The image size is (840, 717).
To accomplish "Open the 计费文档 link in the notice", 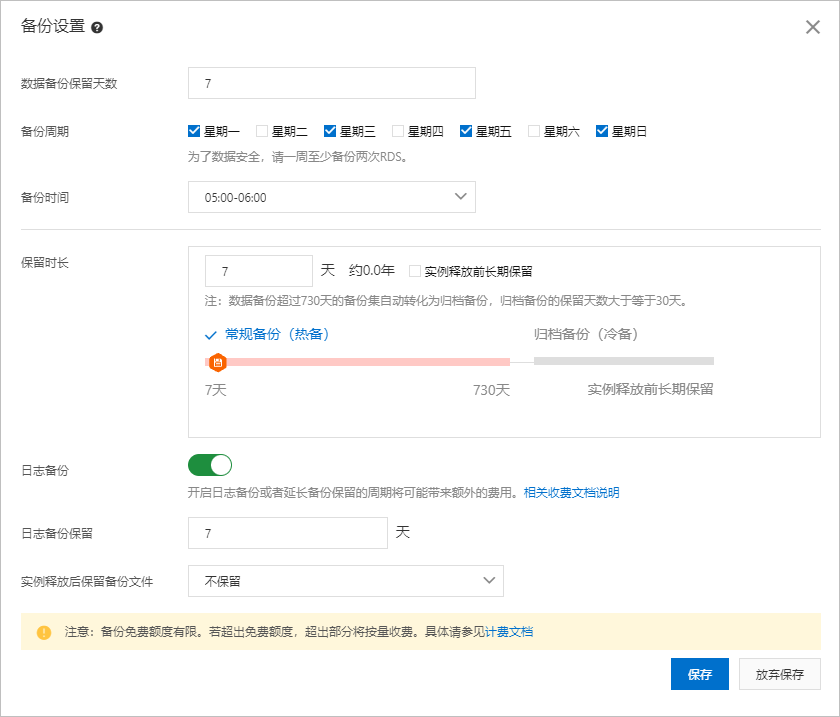I will point(509,632).
